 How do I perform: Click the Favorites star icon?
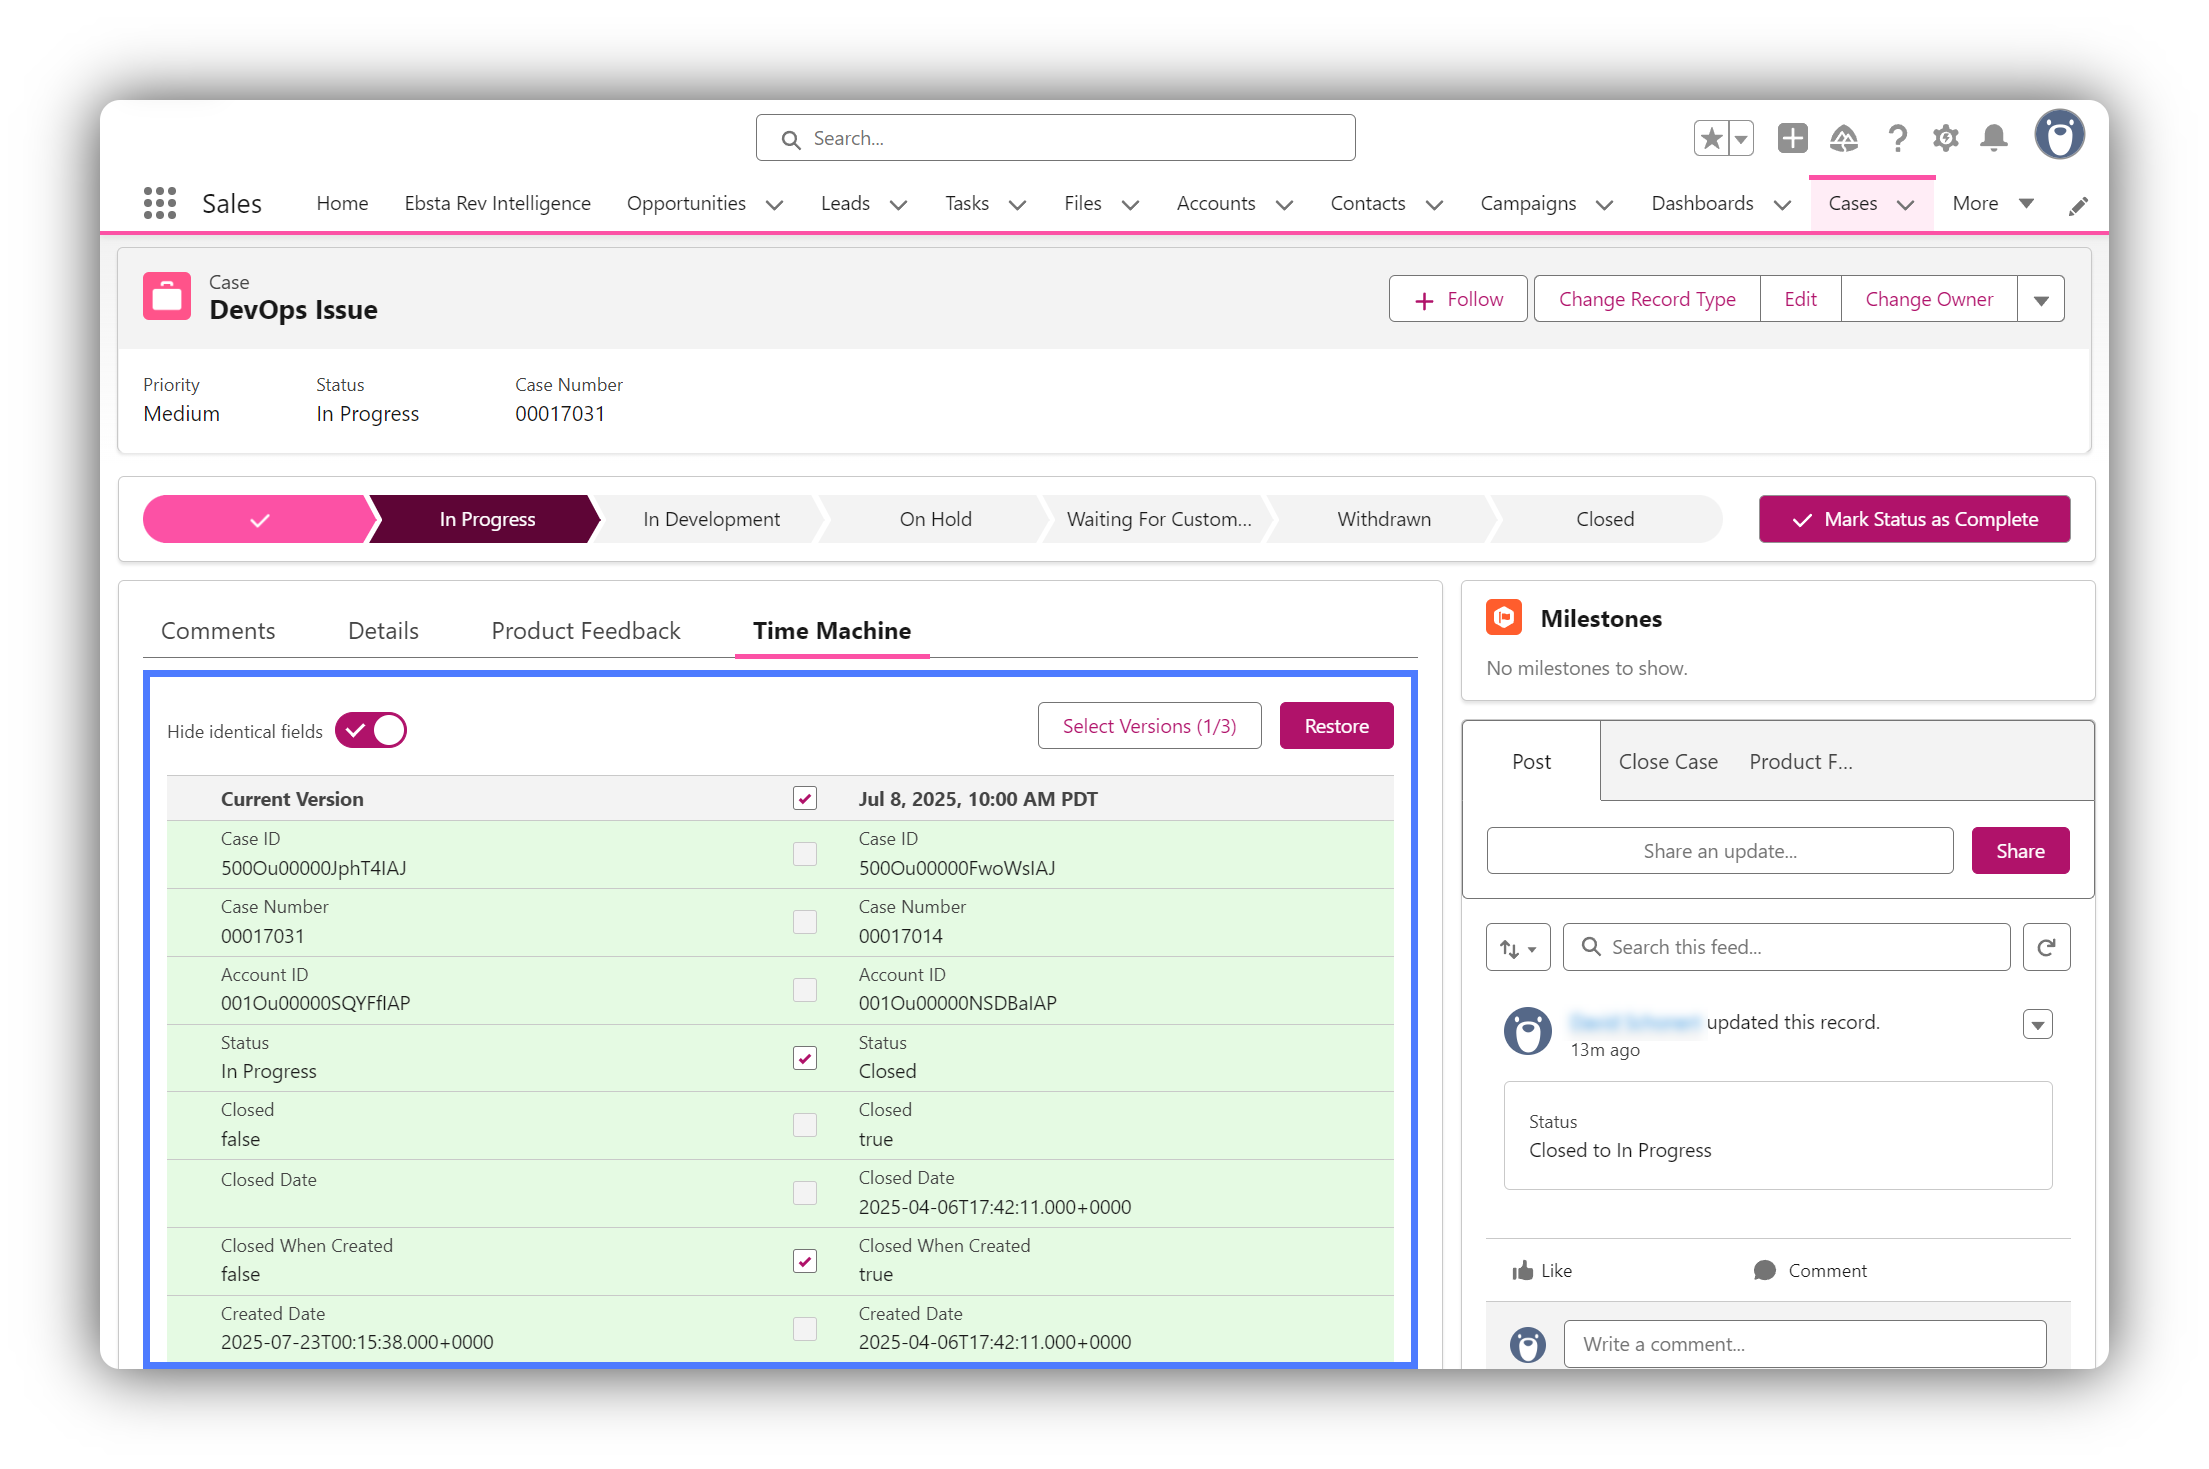coord(1711,138)
